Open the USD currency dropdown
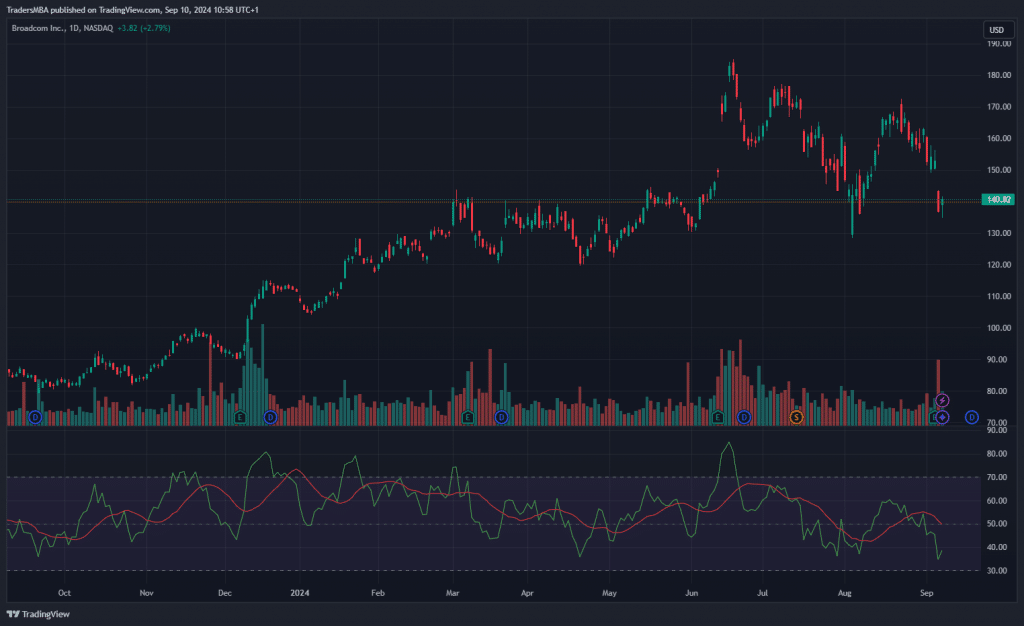 [x=995, y=30]
